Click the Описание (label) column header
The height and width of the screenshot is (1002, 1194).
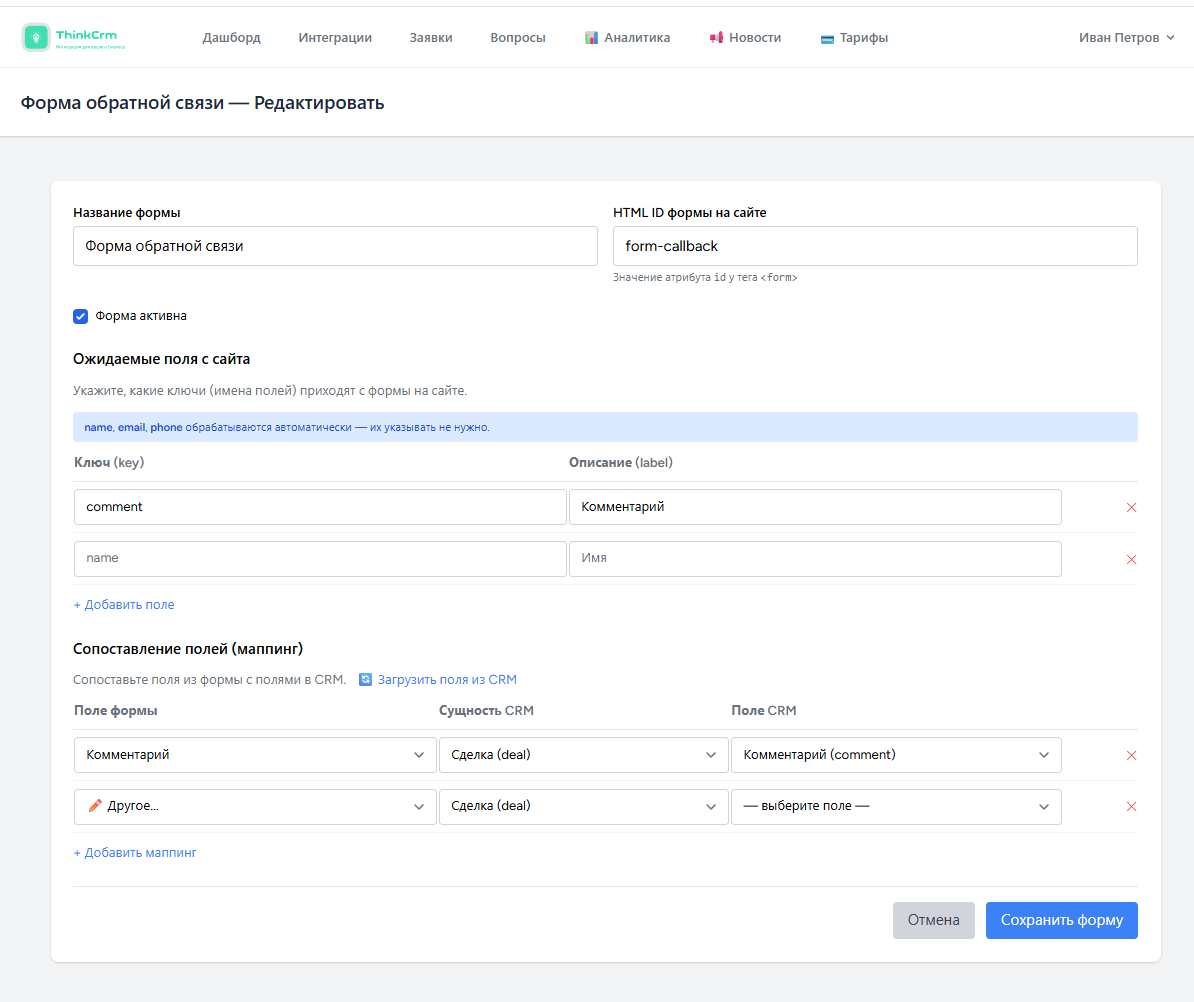[621, 462]
